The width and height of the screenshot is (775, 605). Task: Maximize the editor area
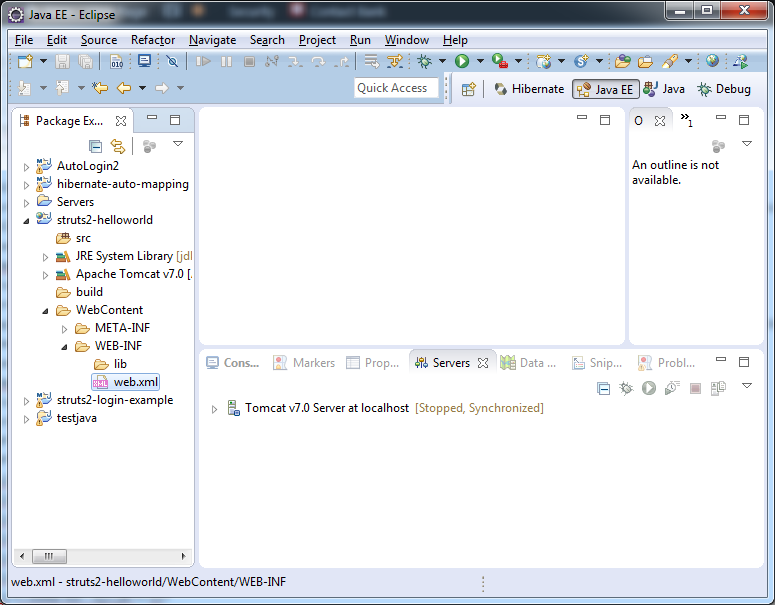pyautogui.click(x=604, y=120)
